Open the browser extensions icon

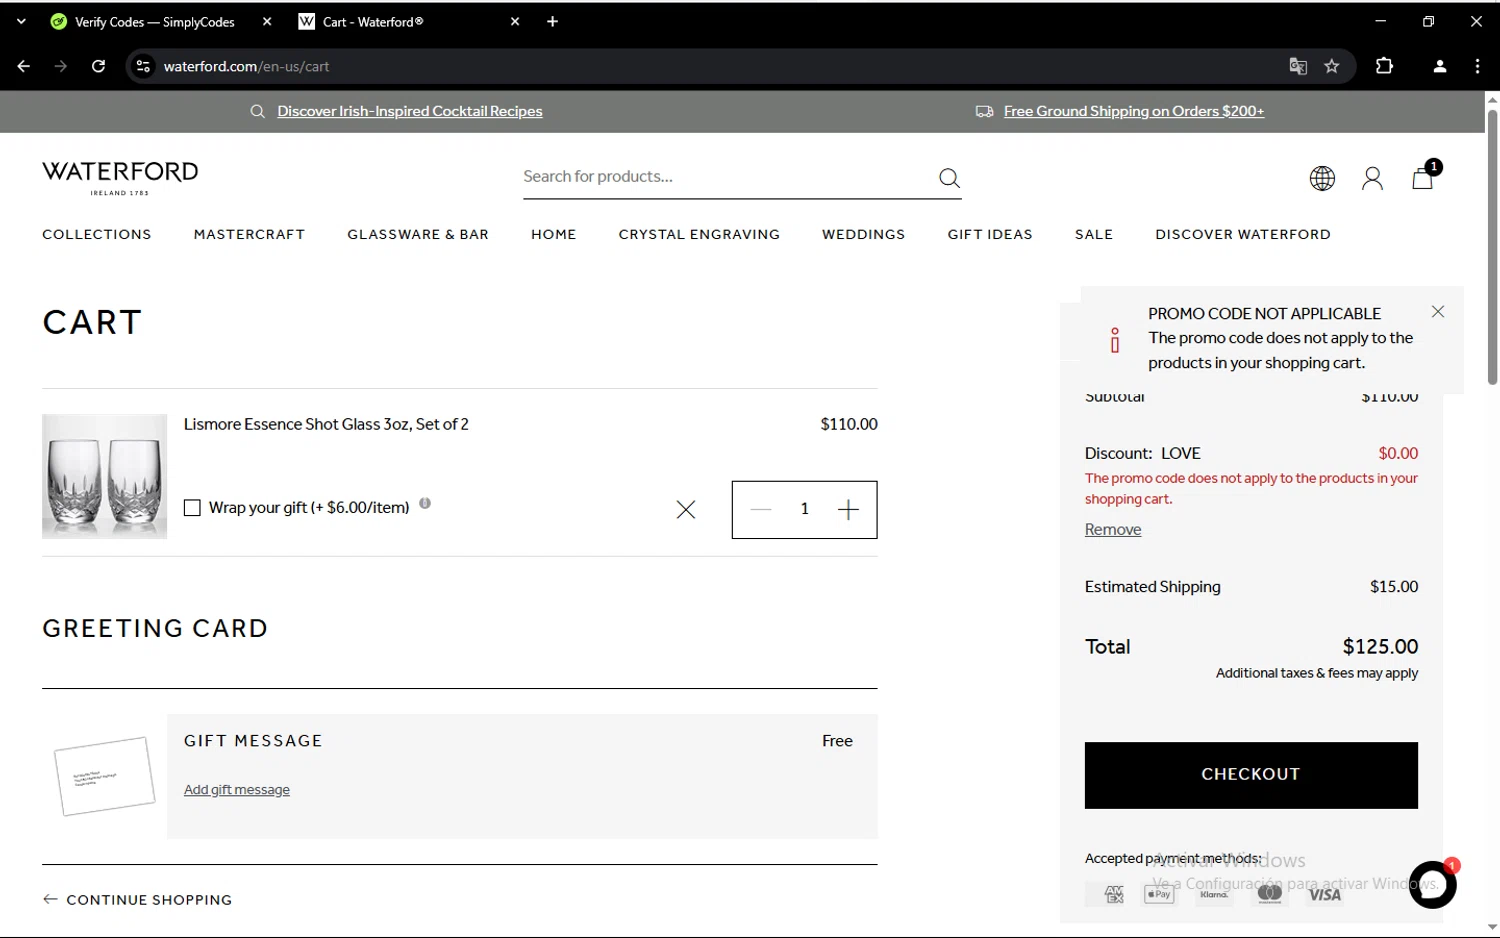(x=1384, y=66)
